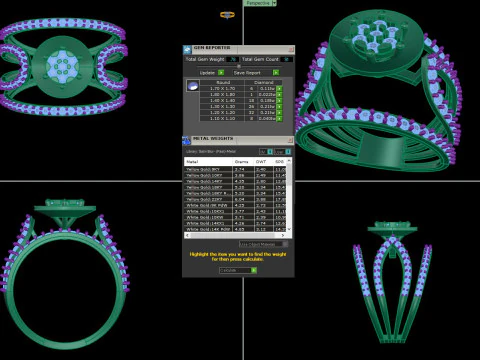Click green arrow for 1.80 X 1.80 row
The image size is (480, 360).
pos(279,95)
